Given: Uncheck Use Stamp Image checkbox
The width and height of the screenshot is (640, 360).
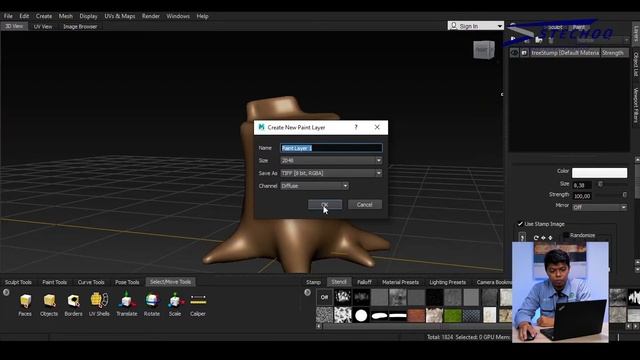Looking at the screenshot, I should pos(520,224).
